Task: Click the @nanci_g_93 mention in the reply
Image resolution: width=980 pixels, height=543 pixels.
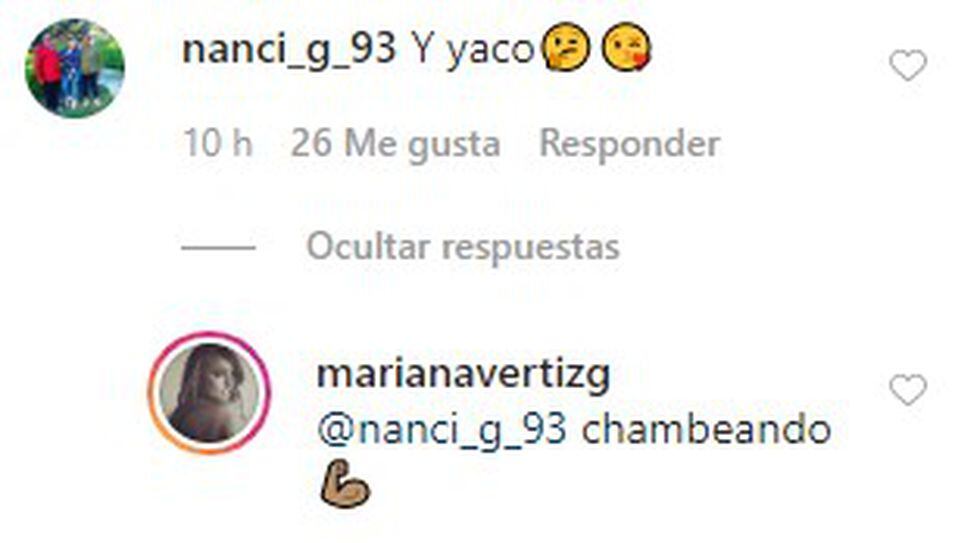Action: coord(442,431)
